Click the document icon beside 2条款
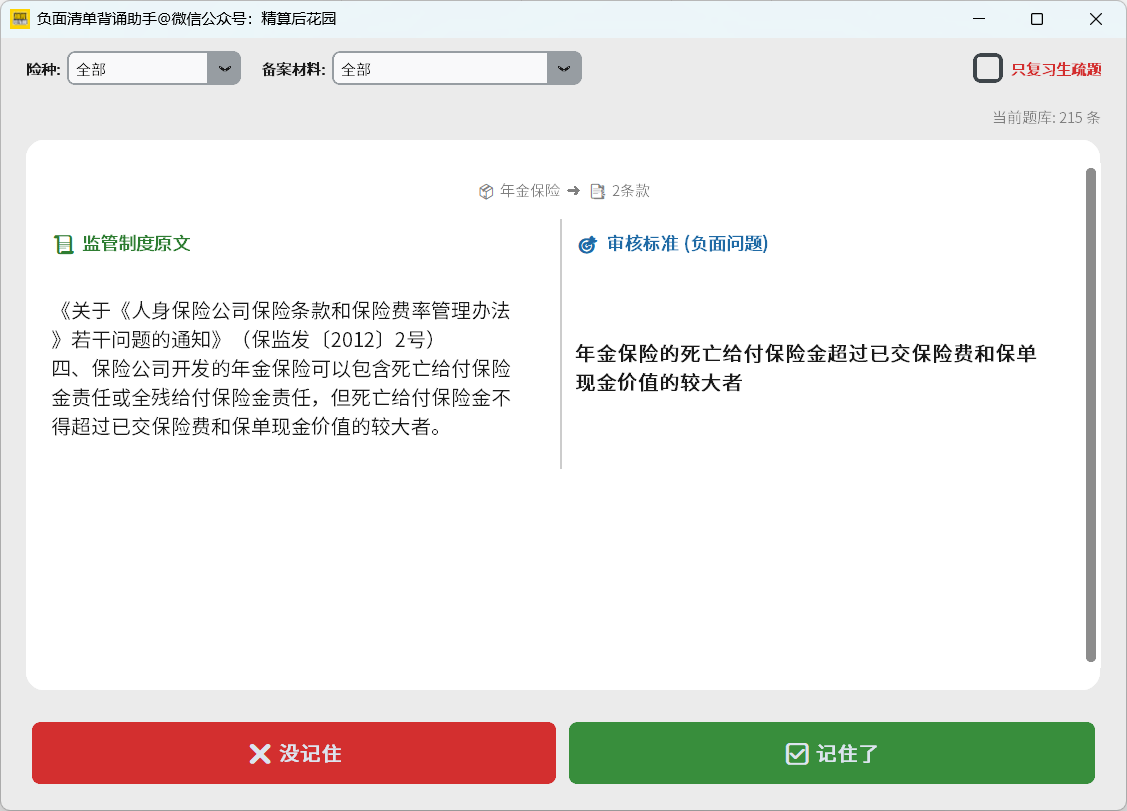The image size is (1127, 811). tap(597, 191)
